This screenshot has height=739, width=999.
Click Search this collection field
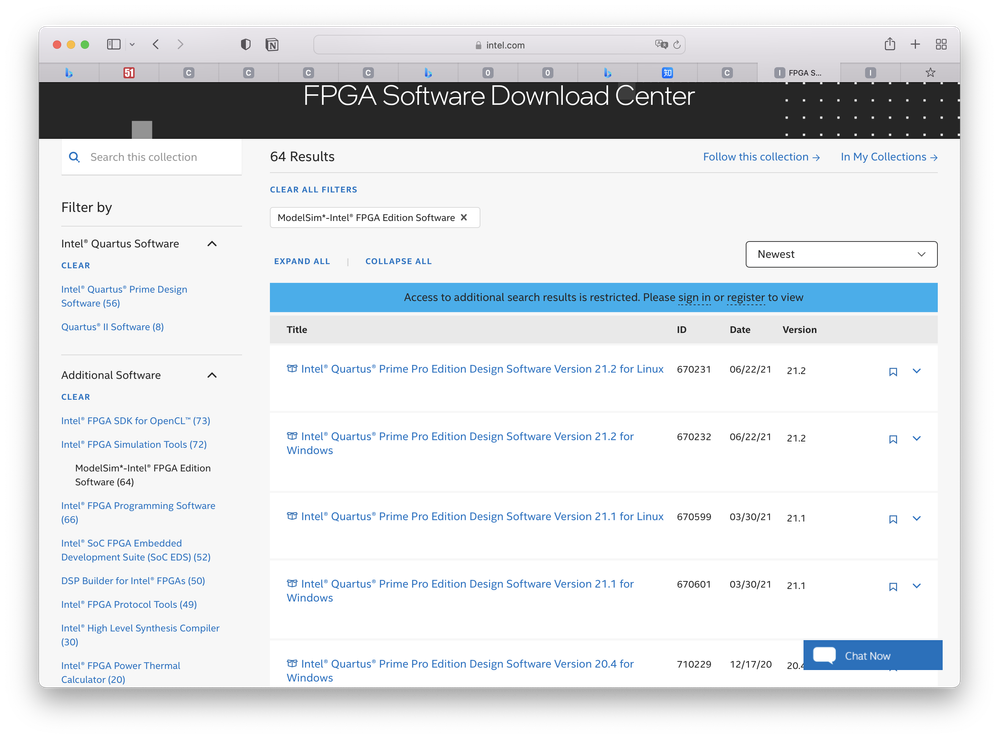coord(152,157)
